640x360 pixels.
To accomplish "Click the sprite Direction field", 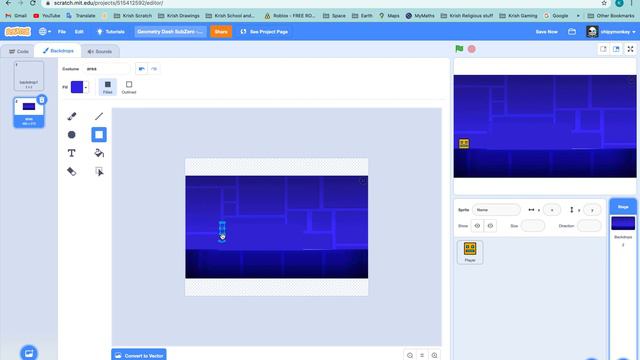I will pos(589,226).
